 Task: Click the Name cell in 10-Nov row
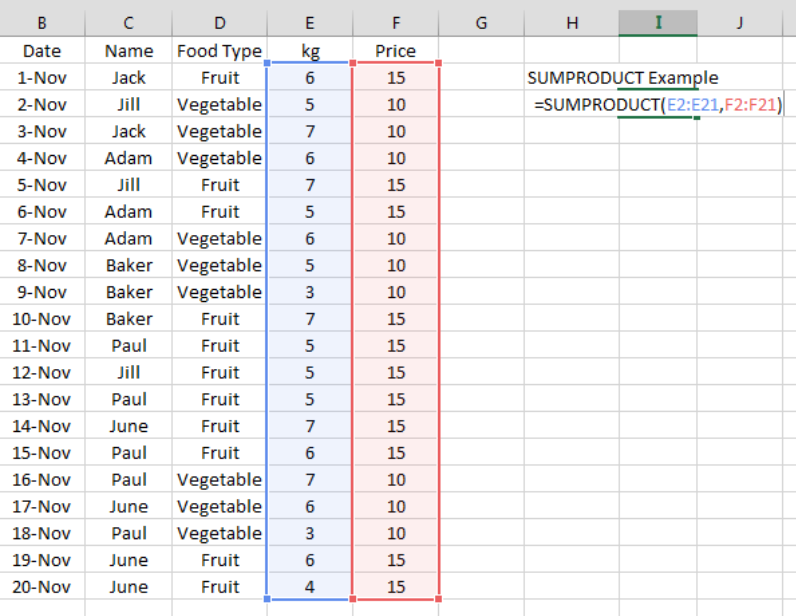pyautogui.click(x=129, y=319)
